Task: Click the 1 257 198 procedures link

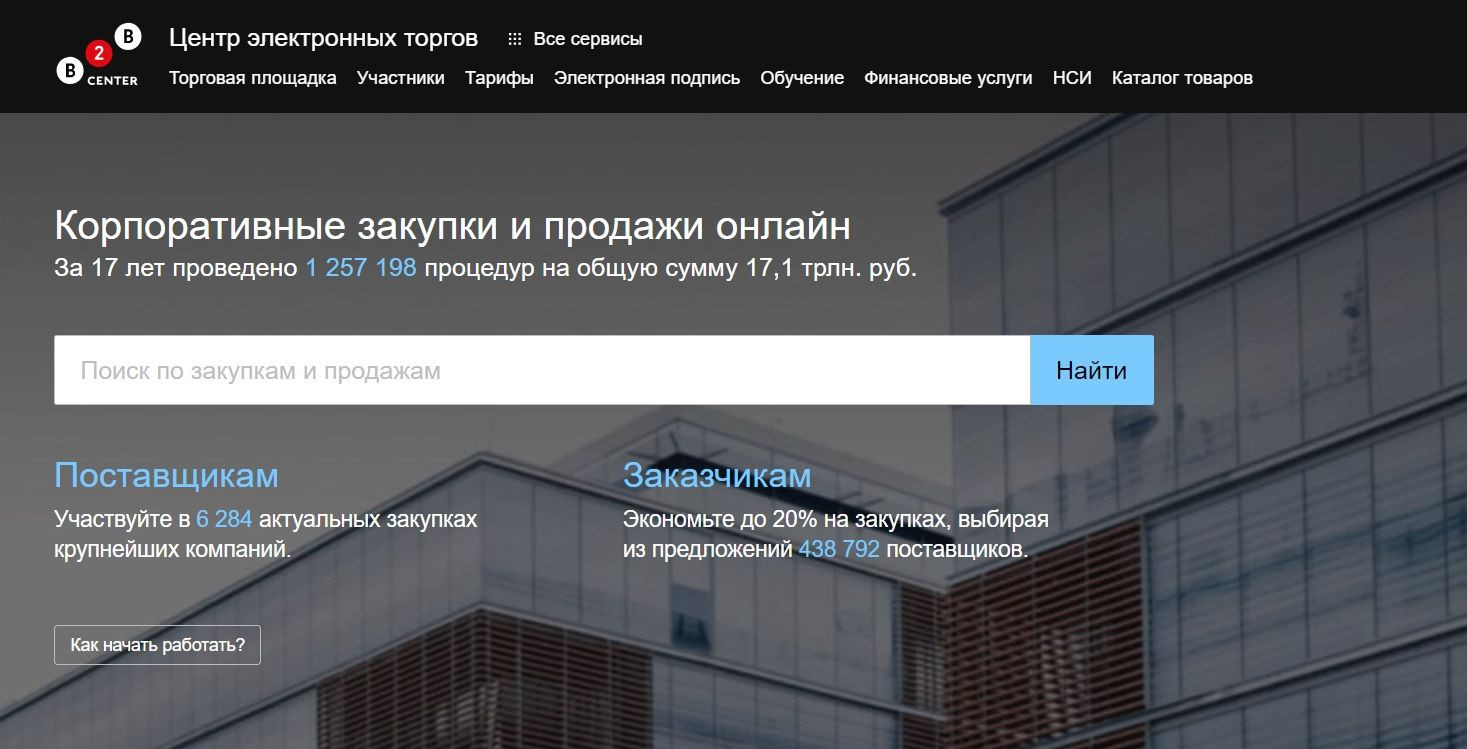Action: pos(361,267)
